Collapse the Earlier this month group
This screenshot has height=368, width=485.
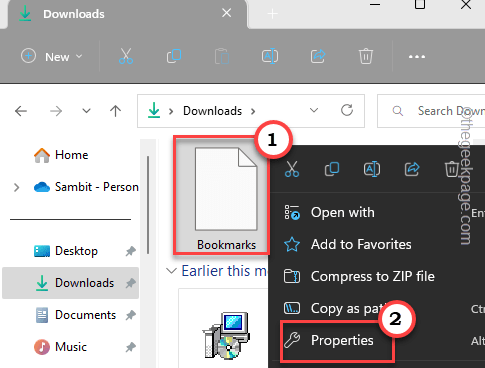[171, 271]
